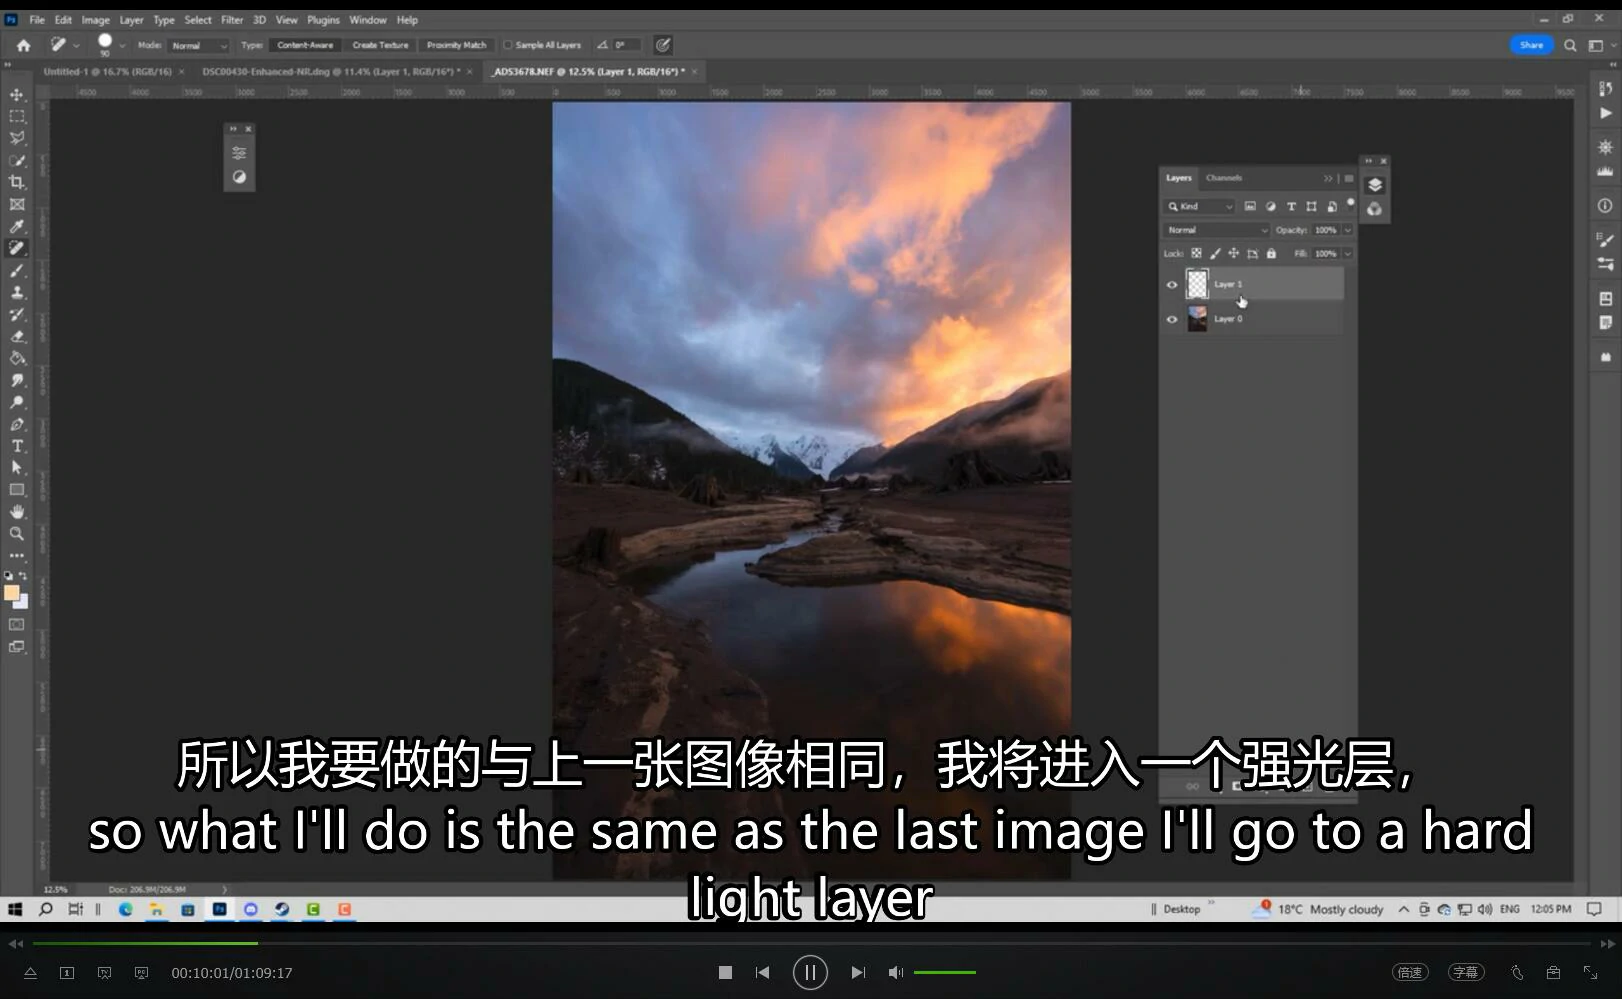Open the Layers icon in collapsed dock
The width and height of the screenshot is (1622, 999).
[1375, 185]
